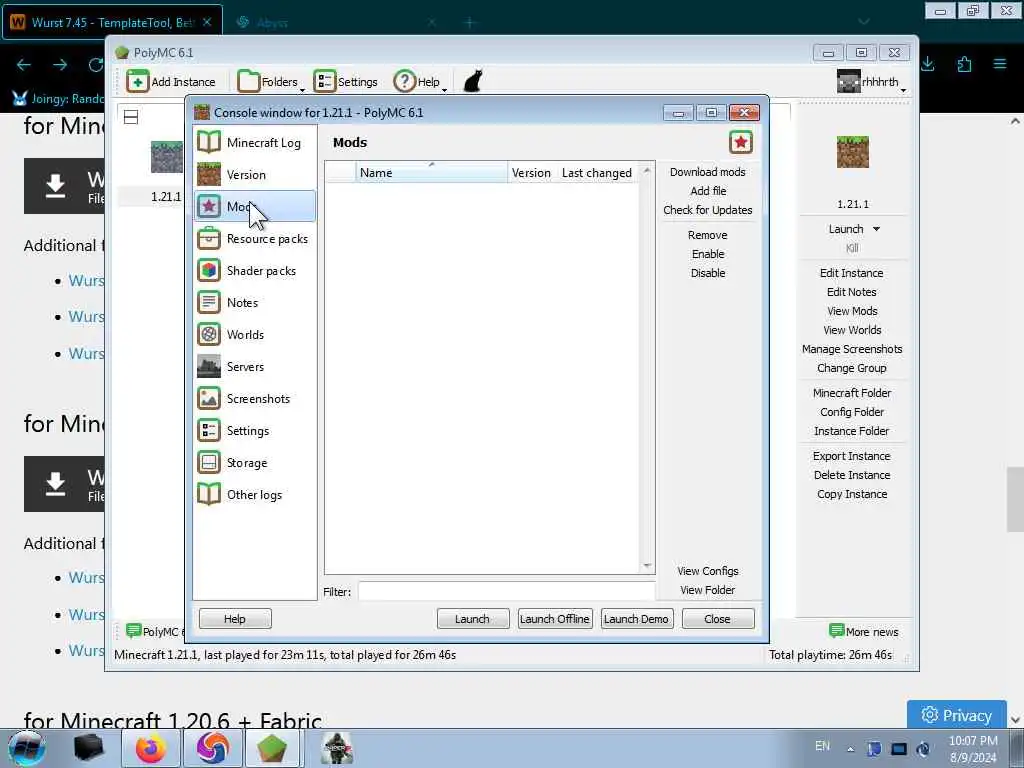
Task: Click View Mods in PolyMC sidebar
Action: coord(852,311)
